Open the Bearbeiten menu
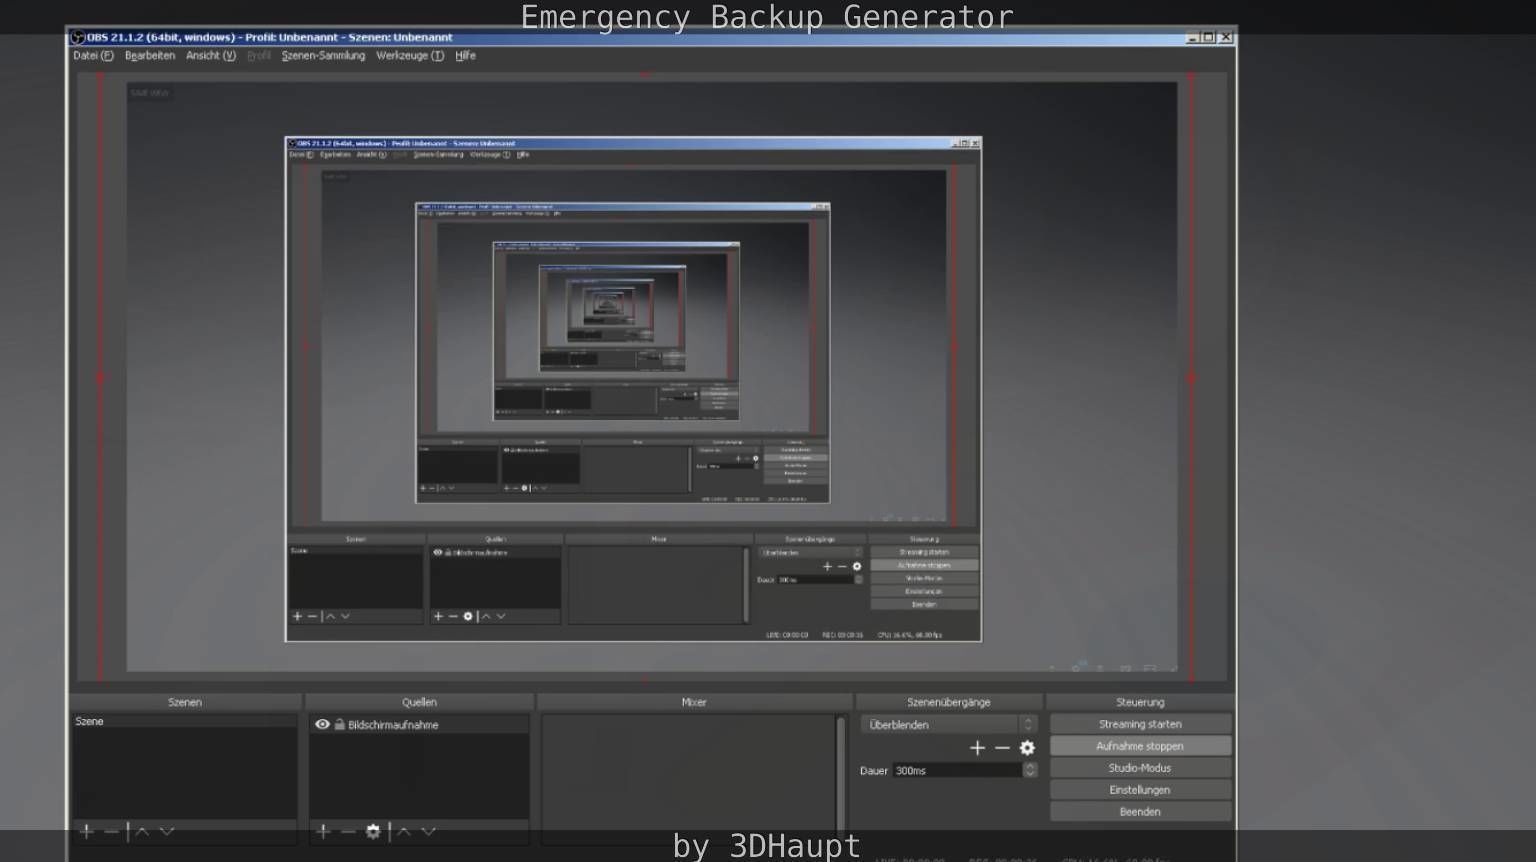 click(x=150, y=56)
